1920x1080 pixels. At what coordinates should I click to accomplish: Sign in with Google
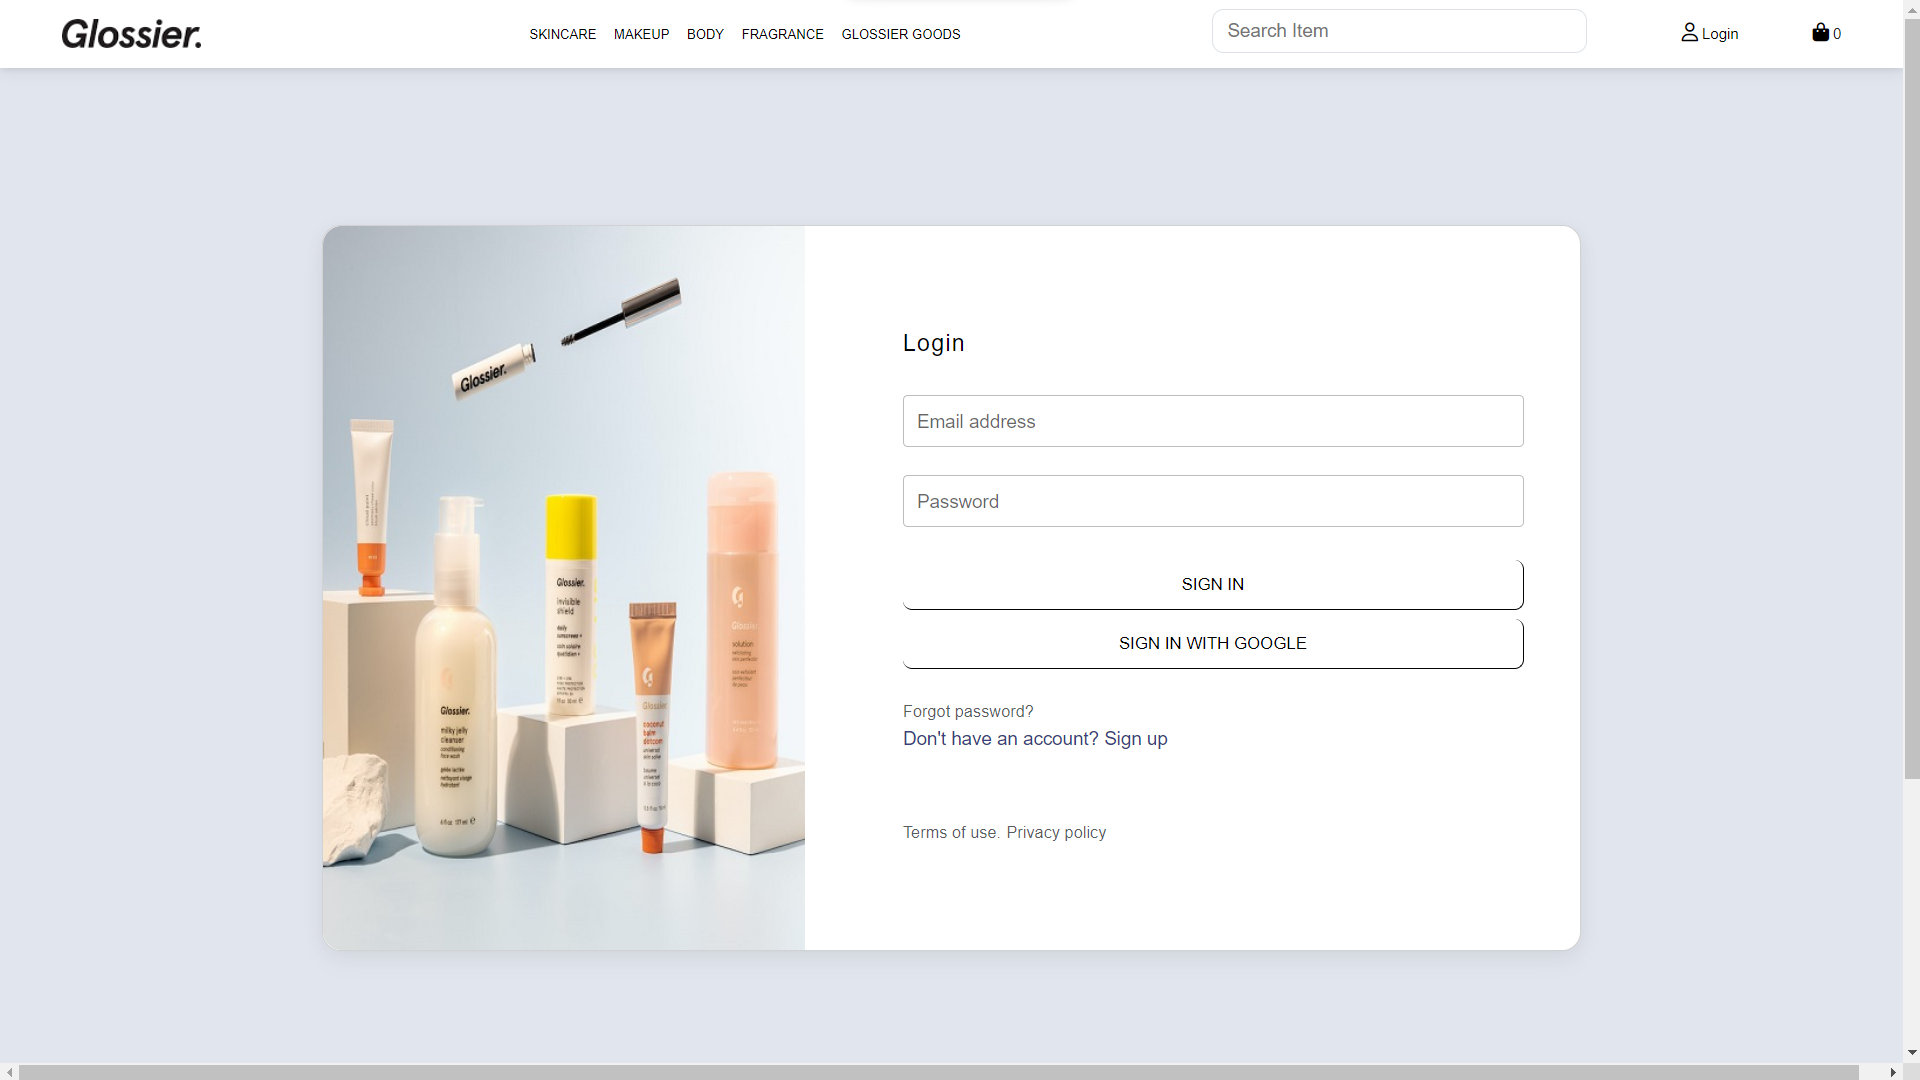pos(1212,643)
